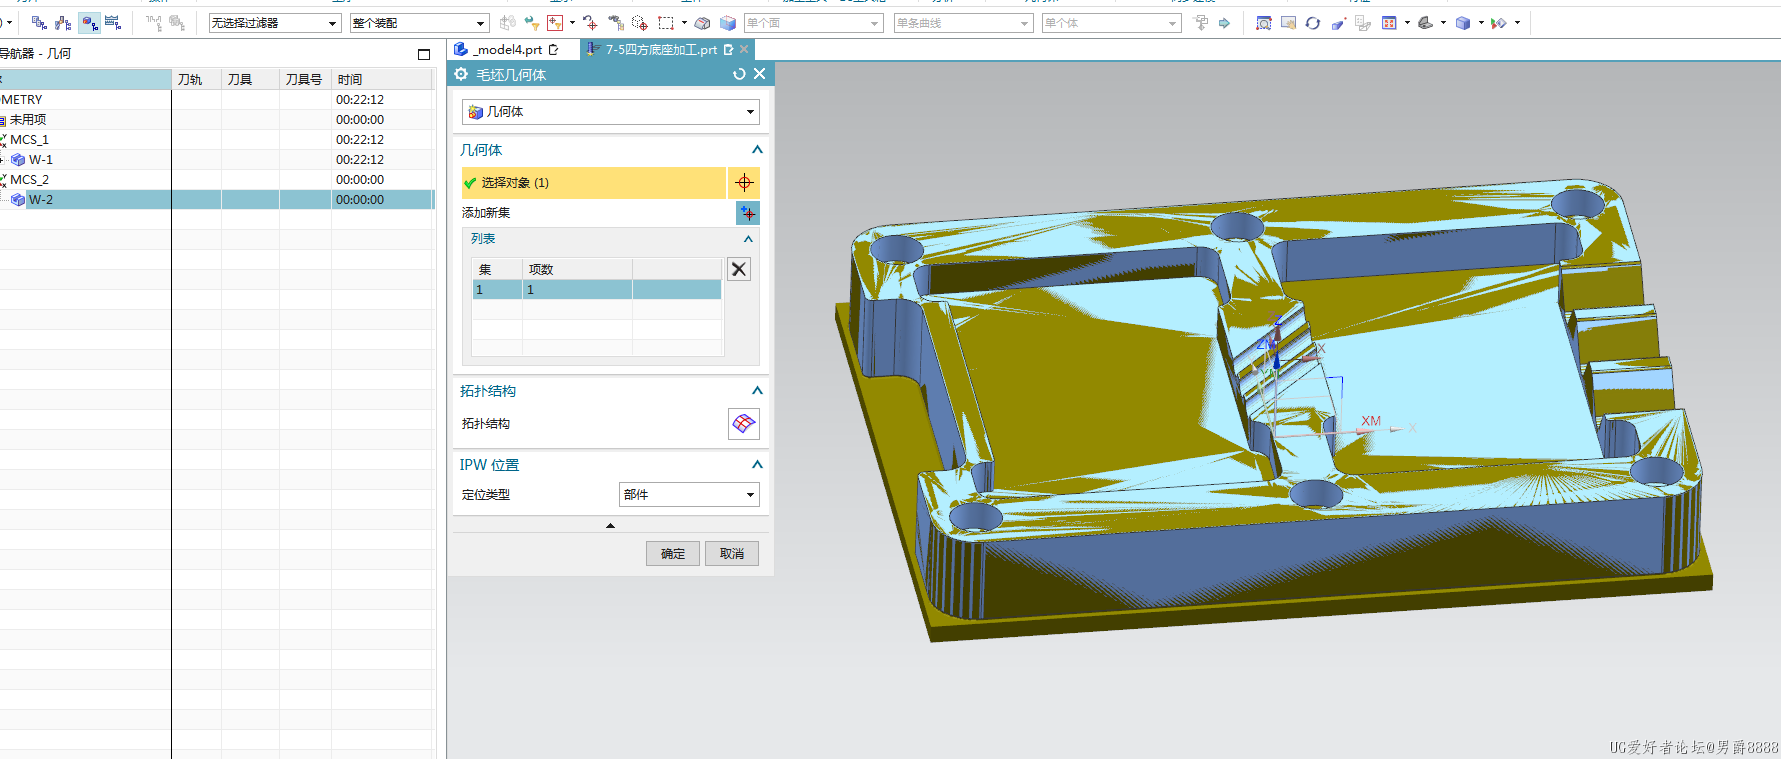Click the XM axis label in viewport

1370,421
